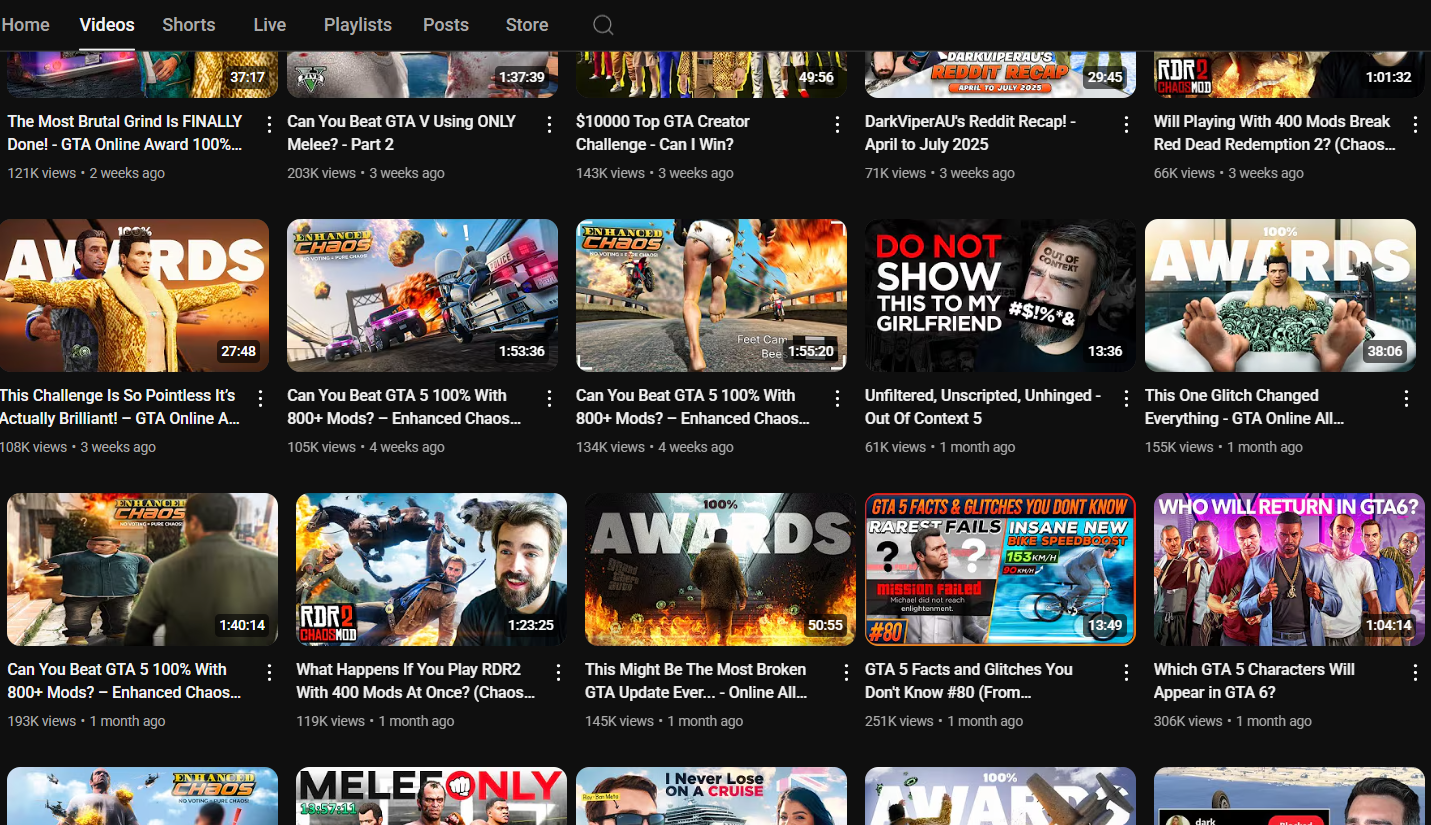Click the '203K views • 3 weeks ago' text

pos(366,173)
